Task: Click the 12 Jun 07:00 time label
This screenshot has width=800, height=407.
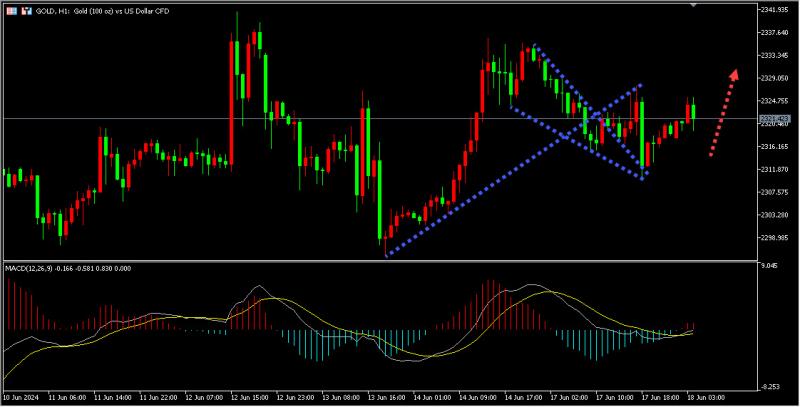Action: pos(204,397)
